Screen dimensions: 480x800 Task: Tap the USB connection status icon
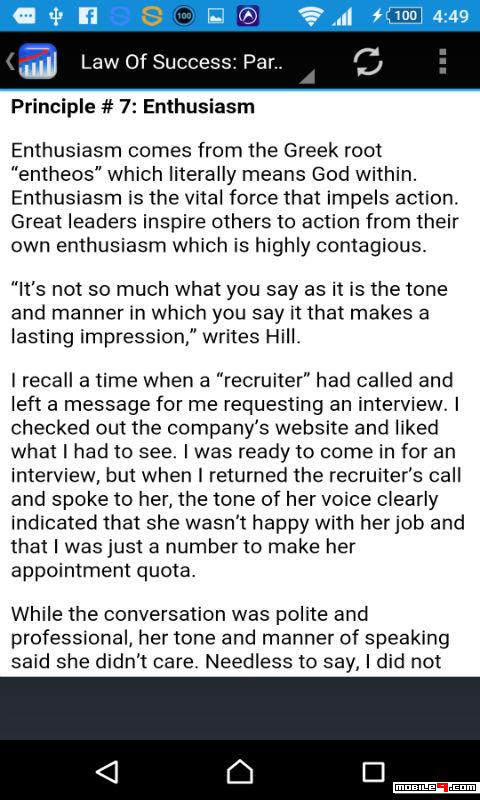(x=56, y=17)
